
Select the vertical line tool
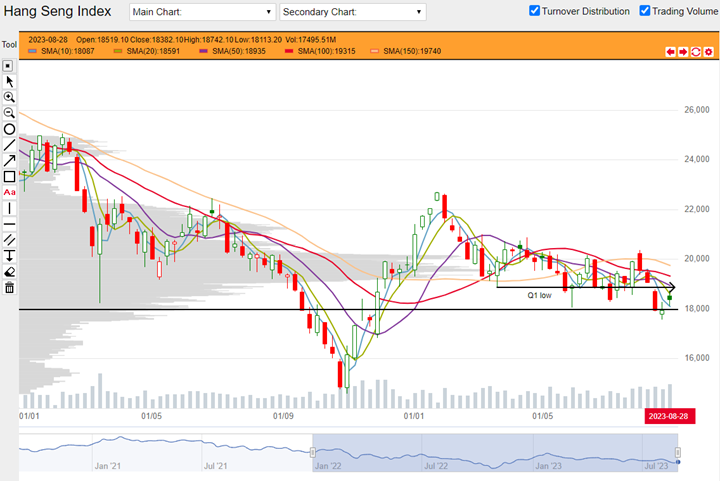click(x=9, y=208)
